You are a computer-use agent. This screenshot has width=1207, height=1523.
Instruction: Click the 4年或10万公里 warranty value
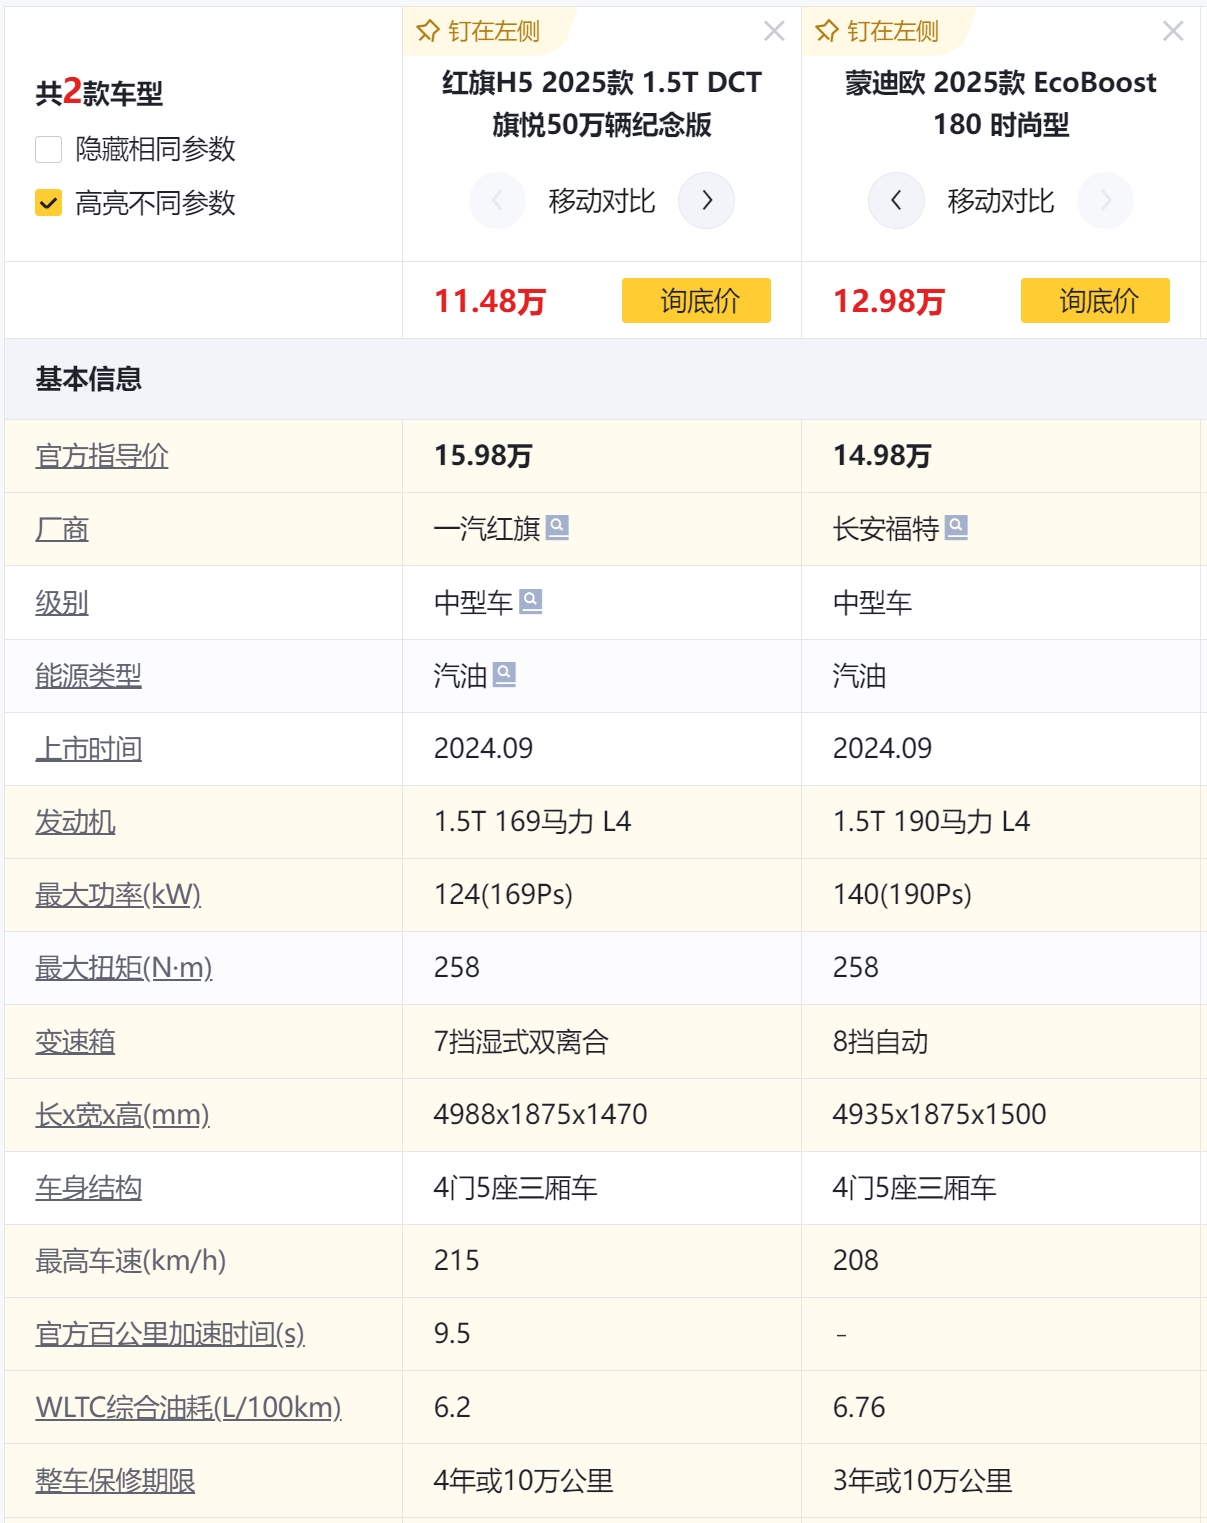tap(524, 1481)
